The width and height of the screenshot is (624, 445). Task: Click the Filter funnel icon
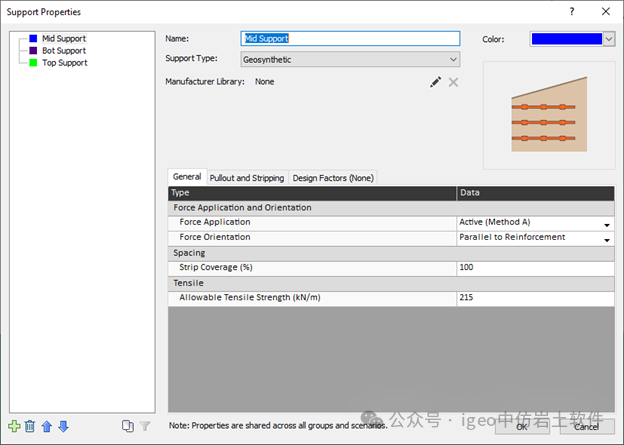pyautogui.click(x=144, y=426)
